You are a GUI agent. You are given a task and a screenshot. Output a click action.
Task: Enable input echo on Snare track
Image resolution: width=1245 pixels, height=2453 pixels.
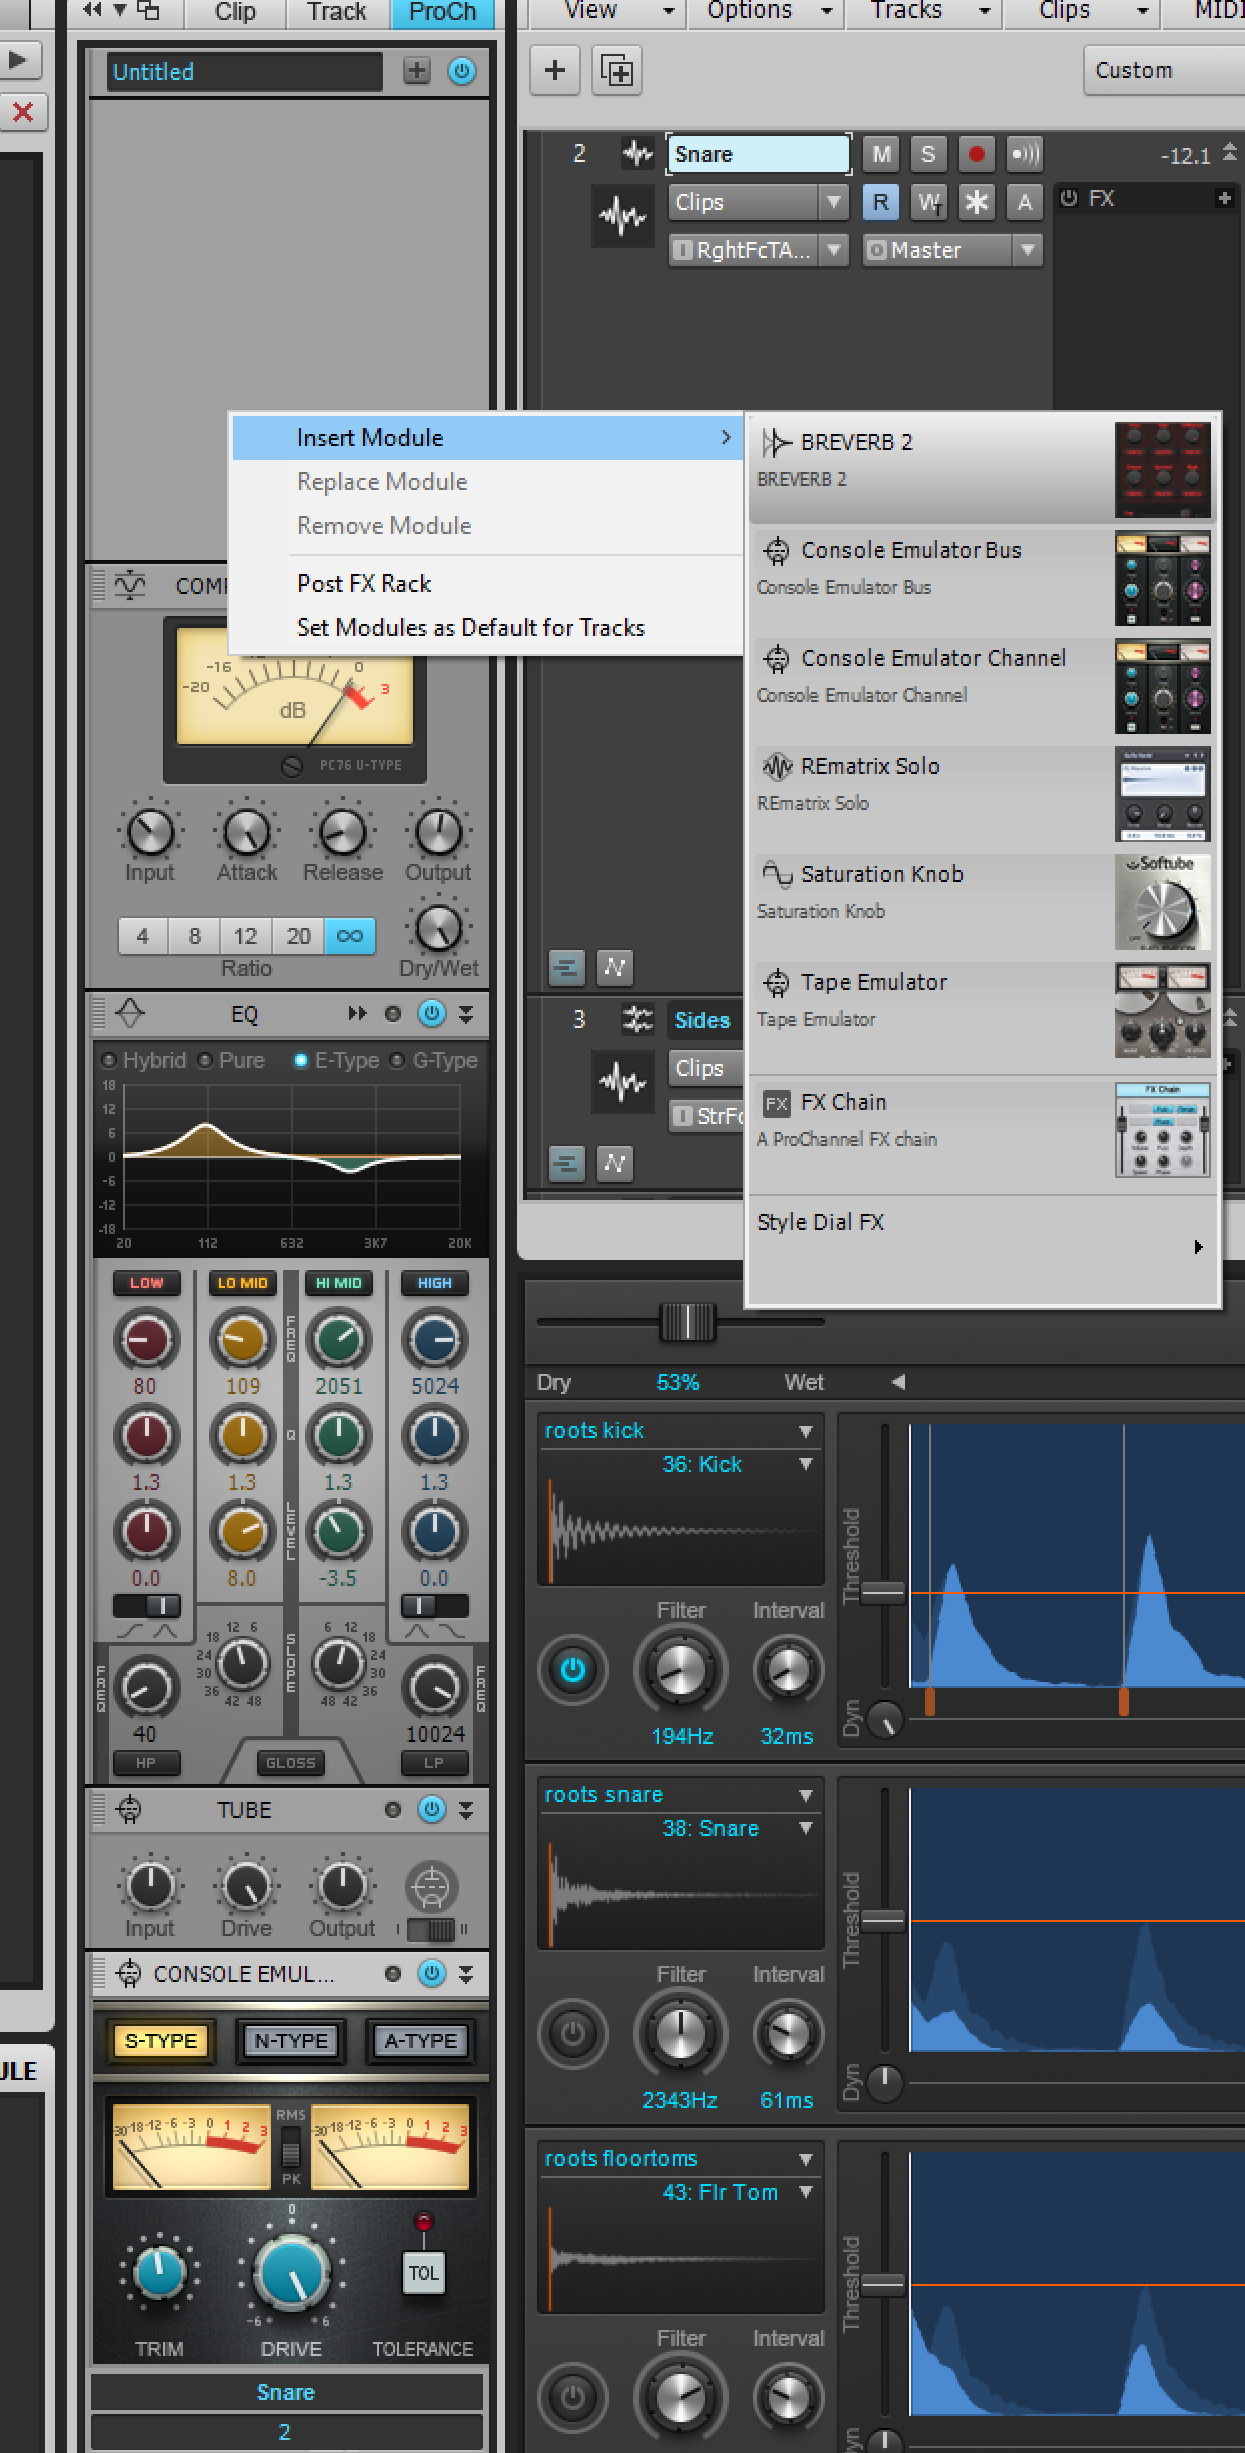[1025, 154]
